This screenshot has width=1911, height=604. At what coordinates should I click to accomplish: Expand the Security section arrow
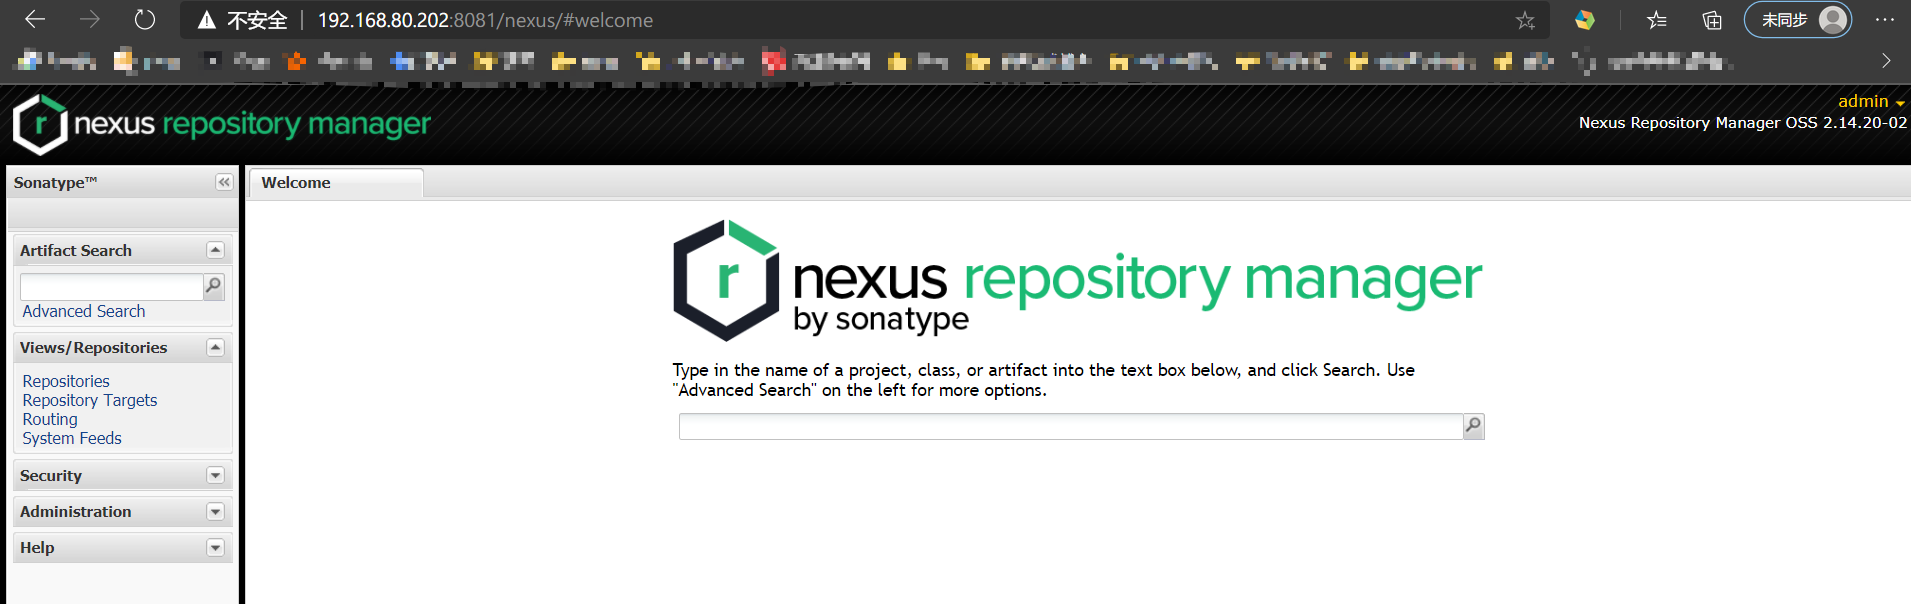(215, 475)
